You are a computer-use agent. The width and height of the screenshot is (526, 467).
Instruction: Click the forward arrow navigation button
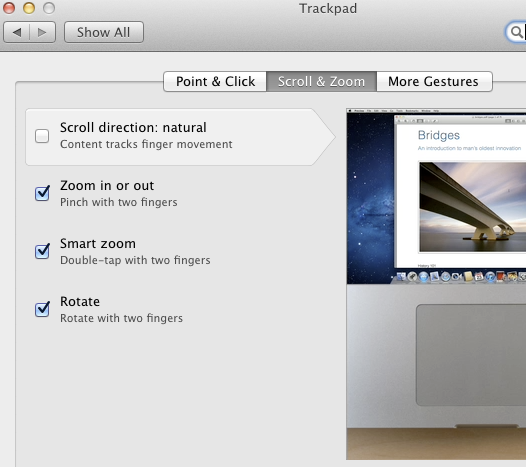43,32
